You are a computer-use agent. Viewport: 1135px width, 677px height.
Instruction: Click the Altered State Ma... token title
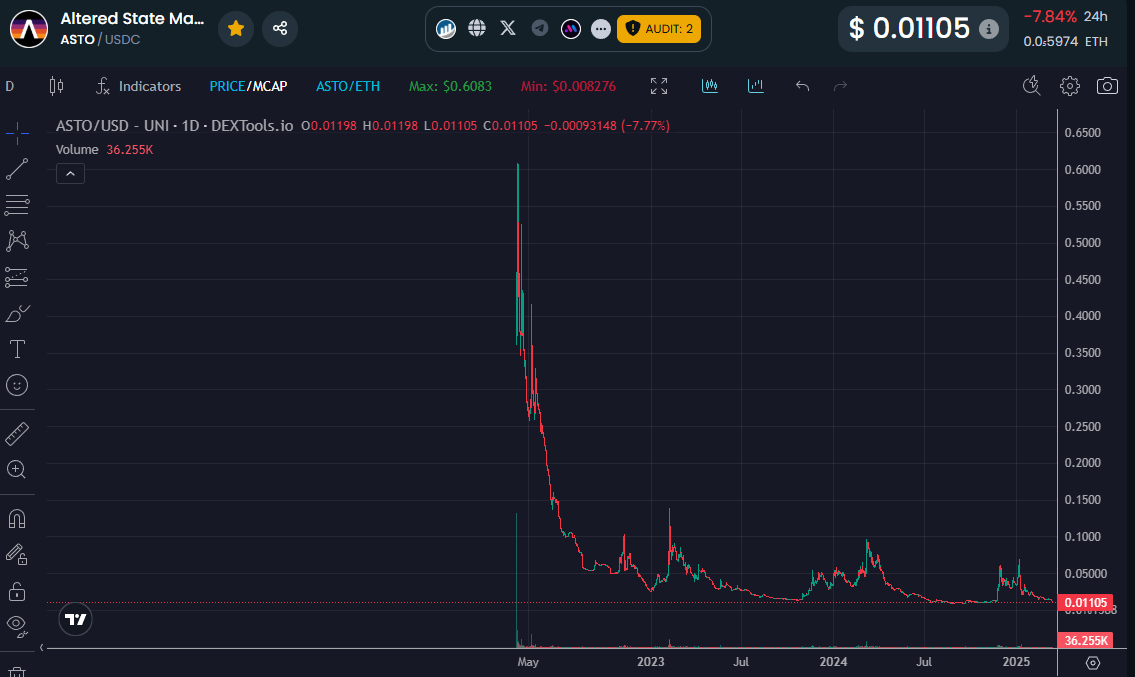132,19
